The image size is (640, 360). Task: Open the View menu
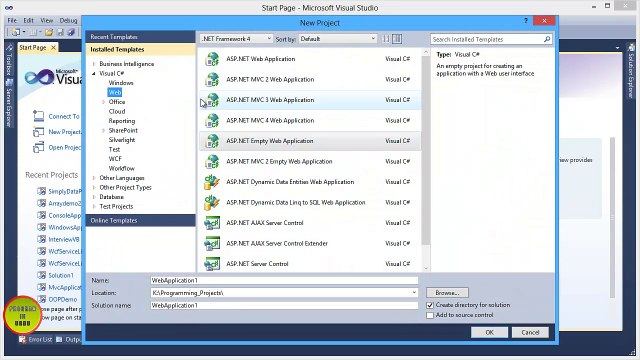pyautogui.click(x=46, y=20)
